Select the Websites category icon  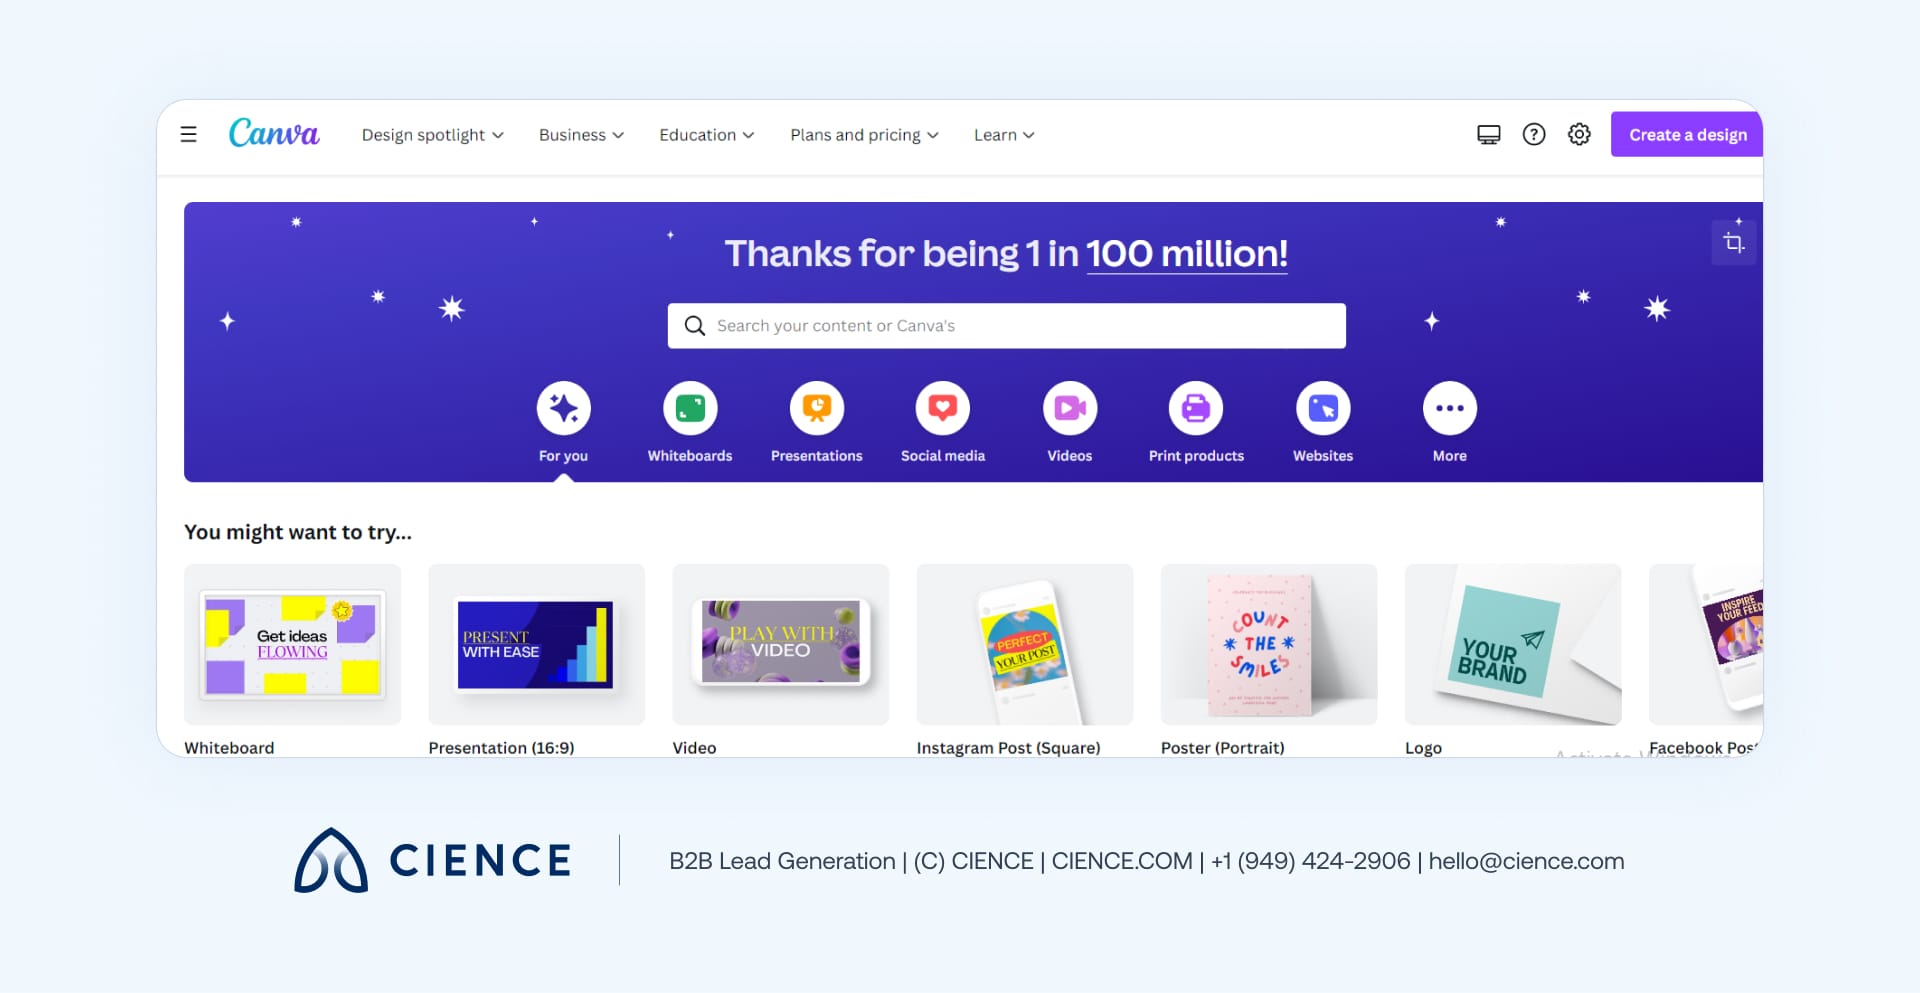tap(1322, 408)
